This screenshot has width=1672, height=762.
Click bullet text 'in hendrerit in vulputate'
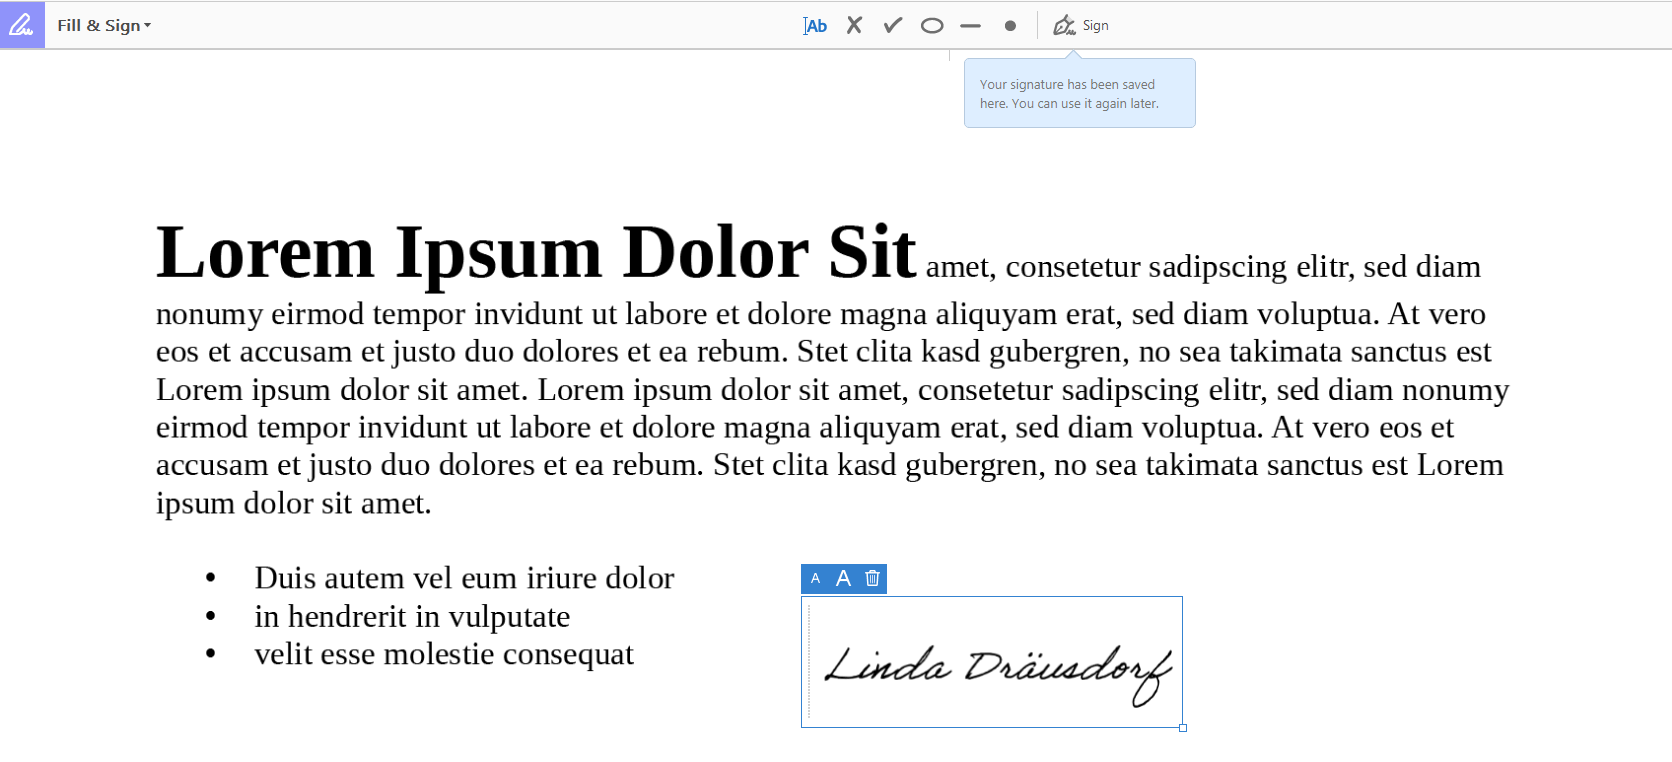point(412,616)
